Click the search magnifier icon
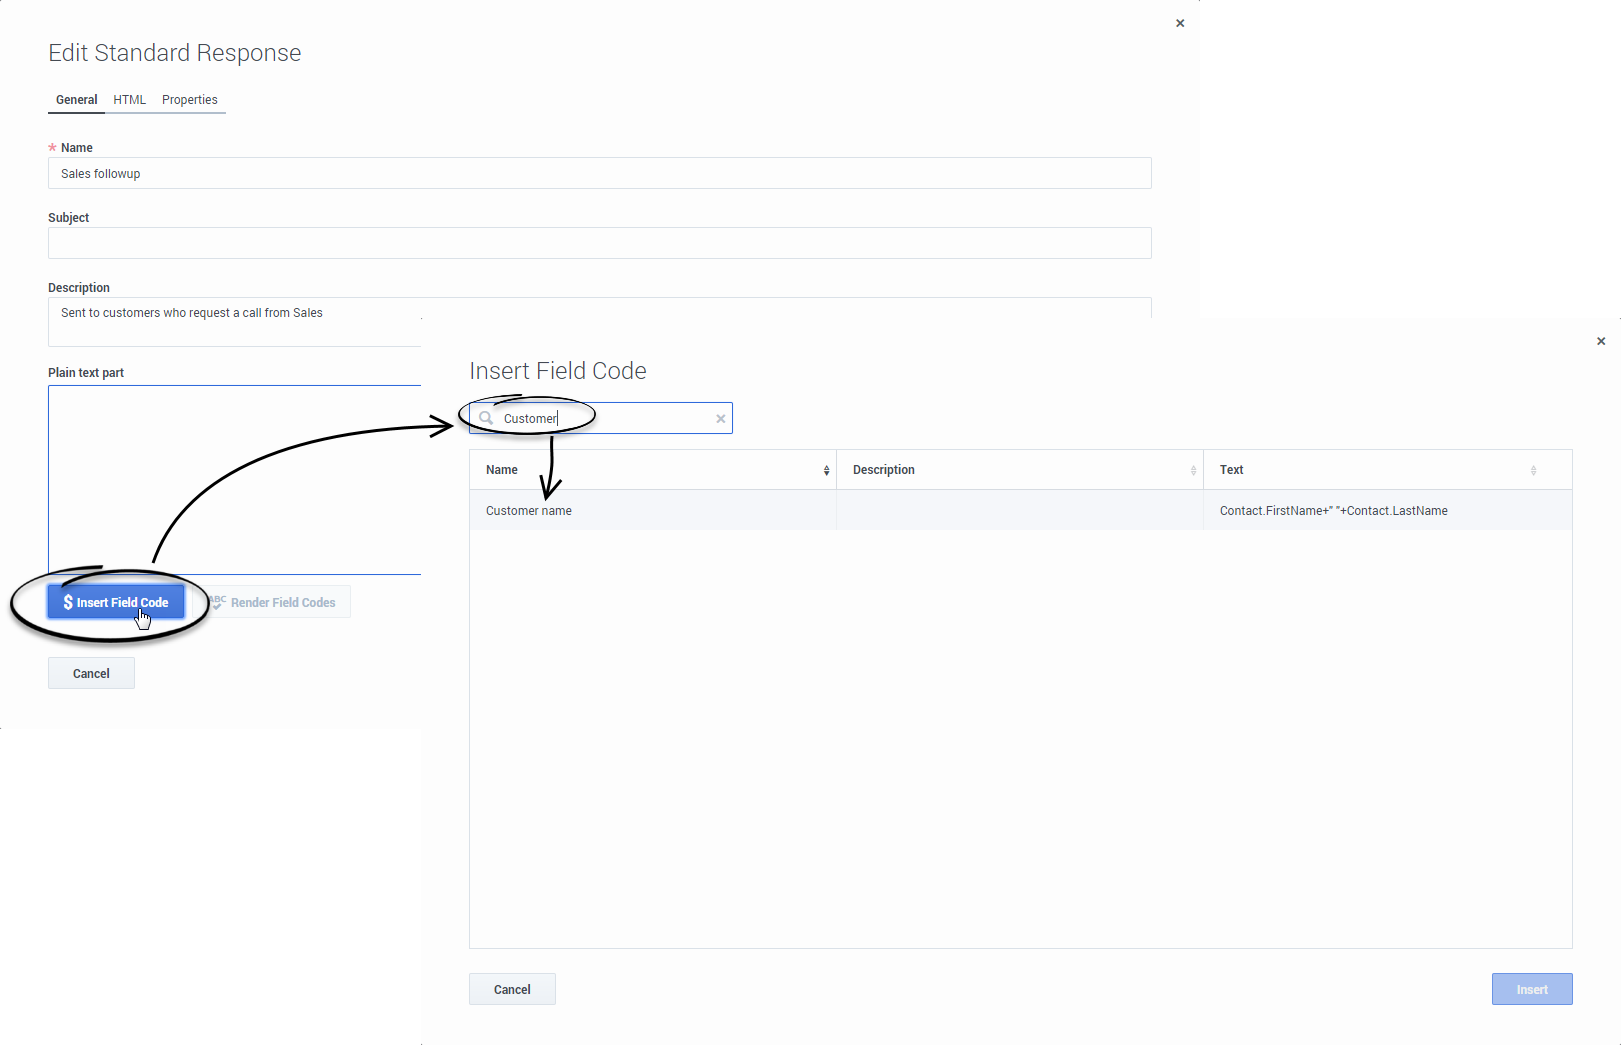This screenshot has width=1621, height=1045. click(x=486, y=418)
